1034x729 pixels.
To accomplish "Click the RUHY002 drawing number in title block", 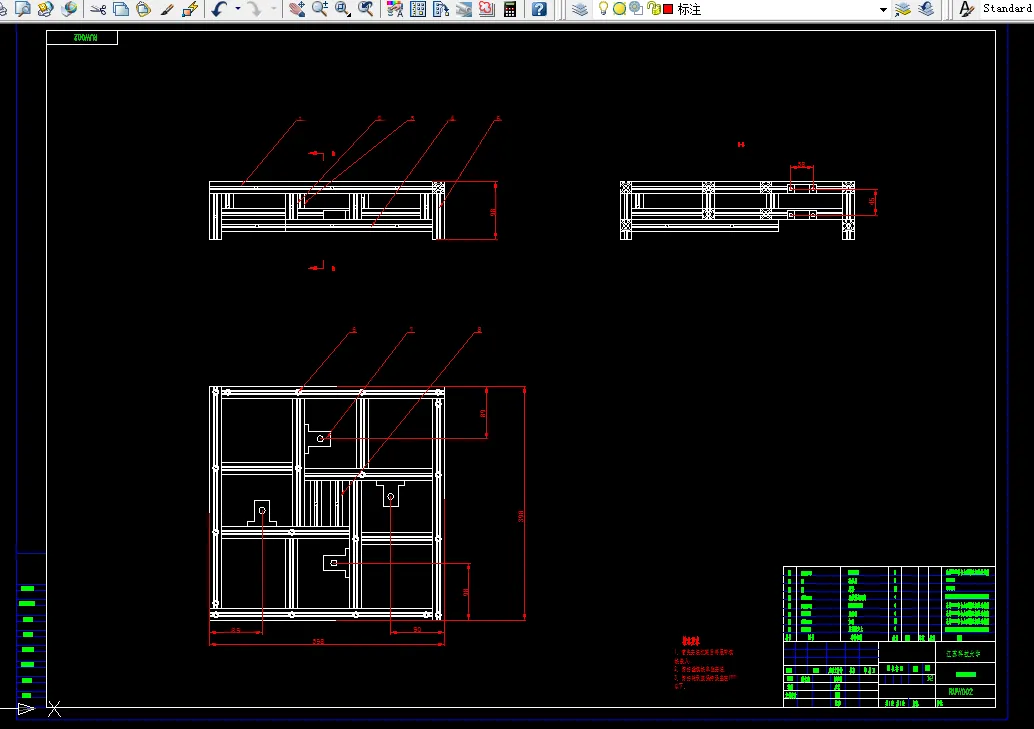I will pyautogui.click(x=960, y=692).
